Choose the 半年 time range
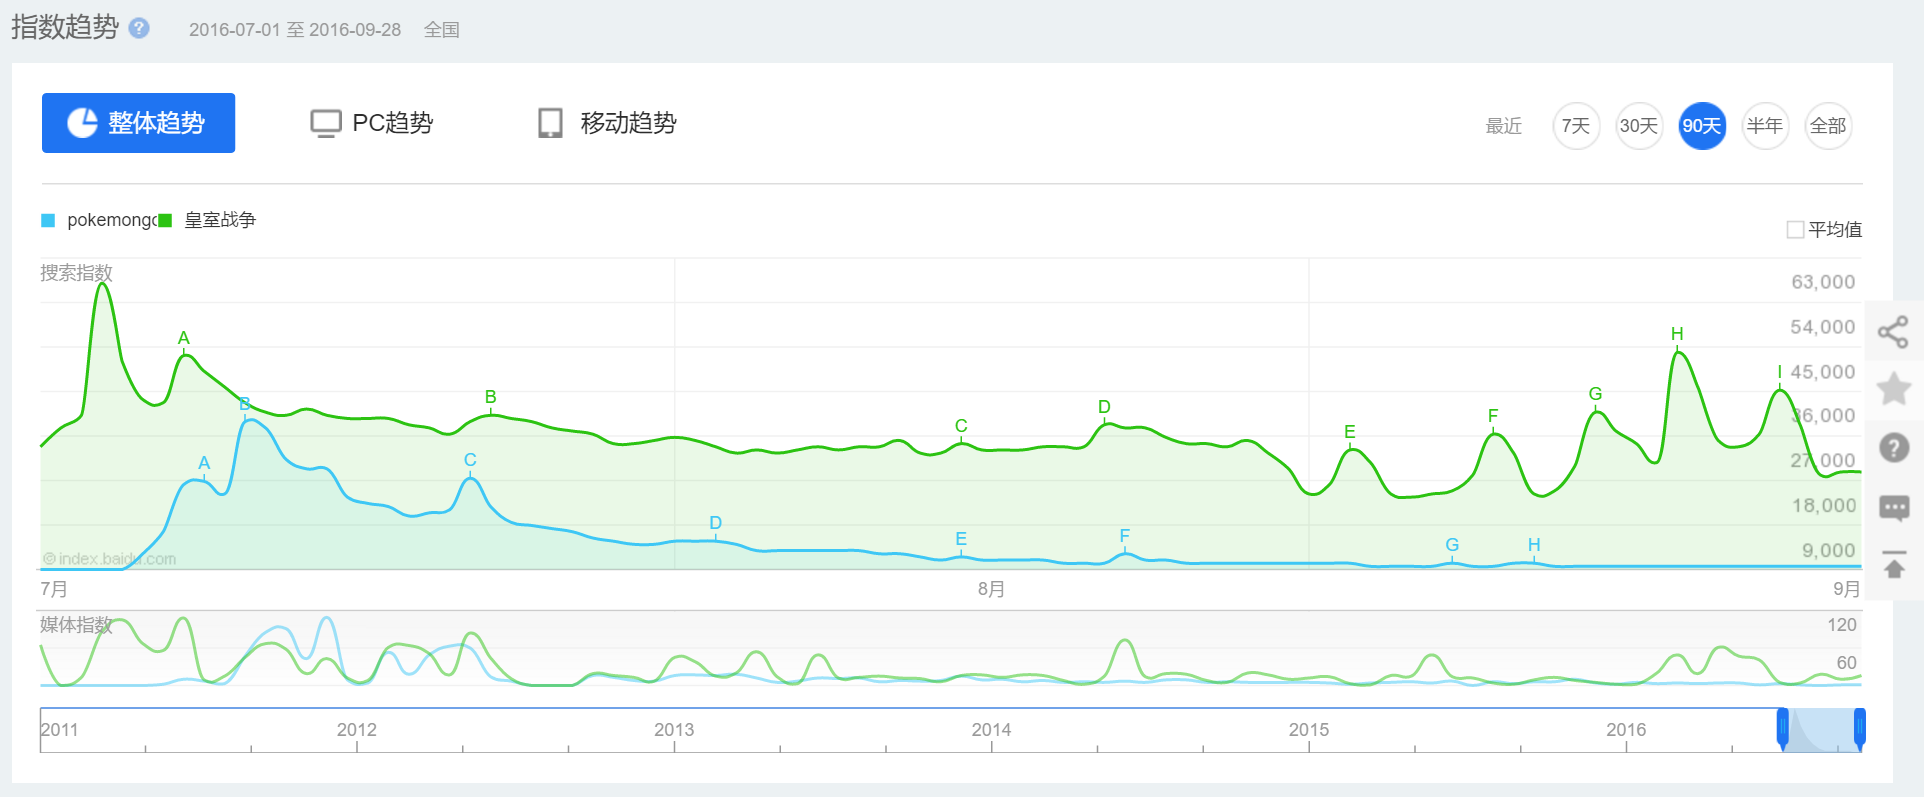Screen dimensions: 1924x797 1765,126
